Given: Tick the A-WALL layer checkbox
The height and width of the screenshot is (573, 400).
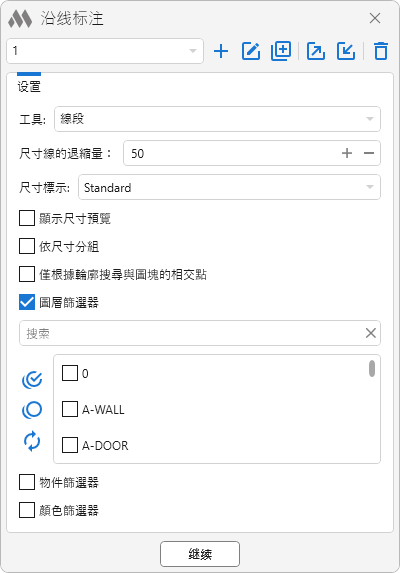Looking at the screenshot, I should click(x=70, y=409).
